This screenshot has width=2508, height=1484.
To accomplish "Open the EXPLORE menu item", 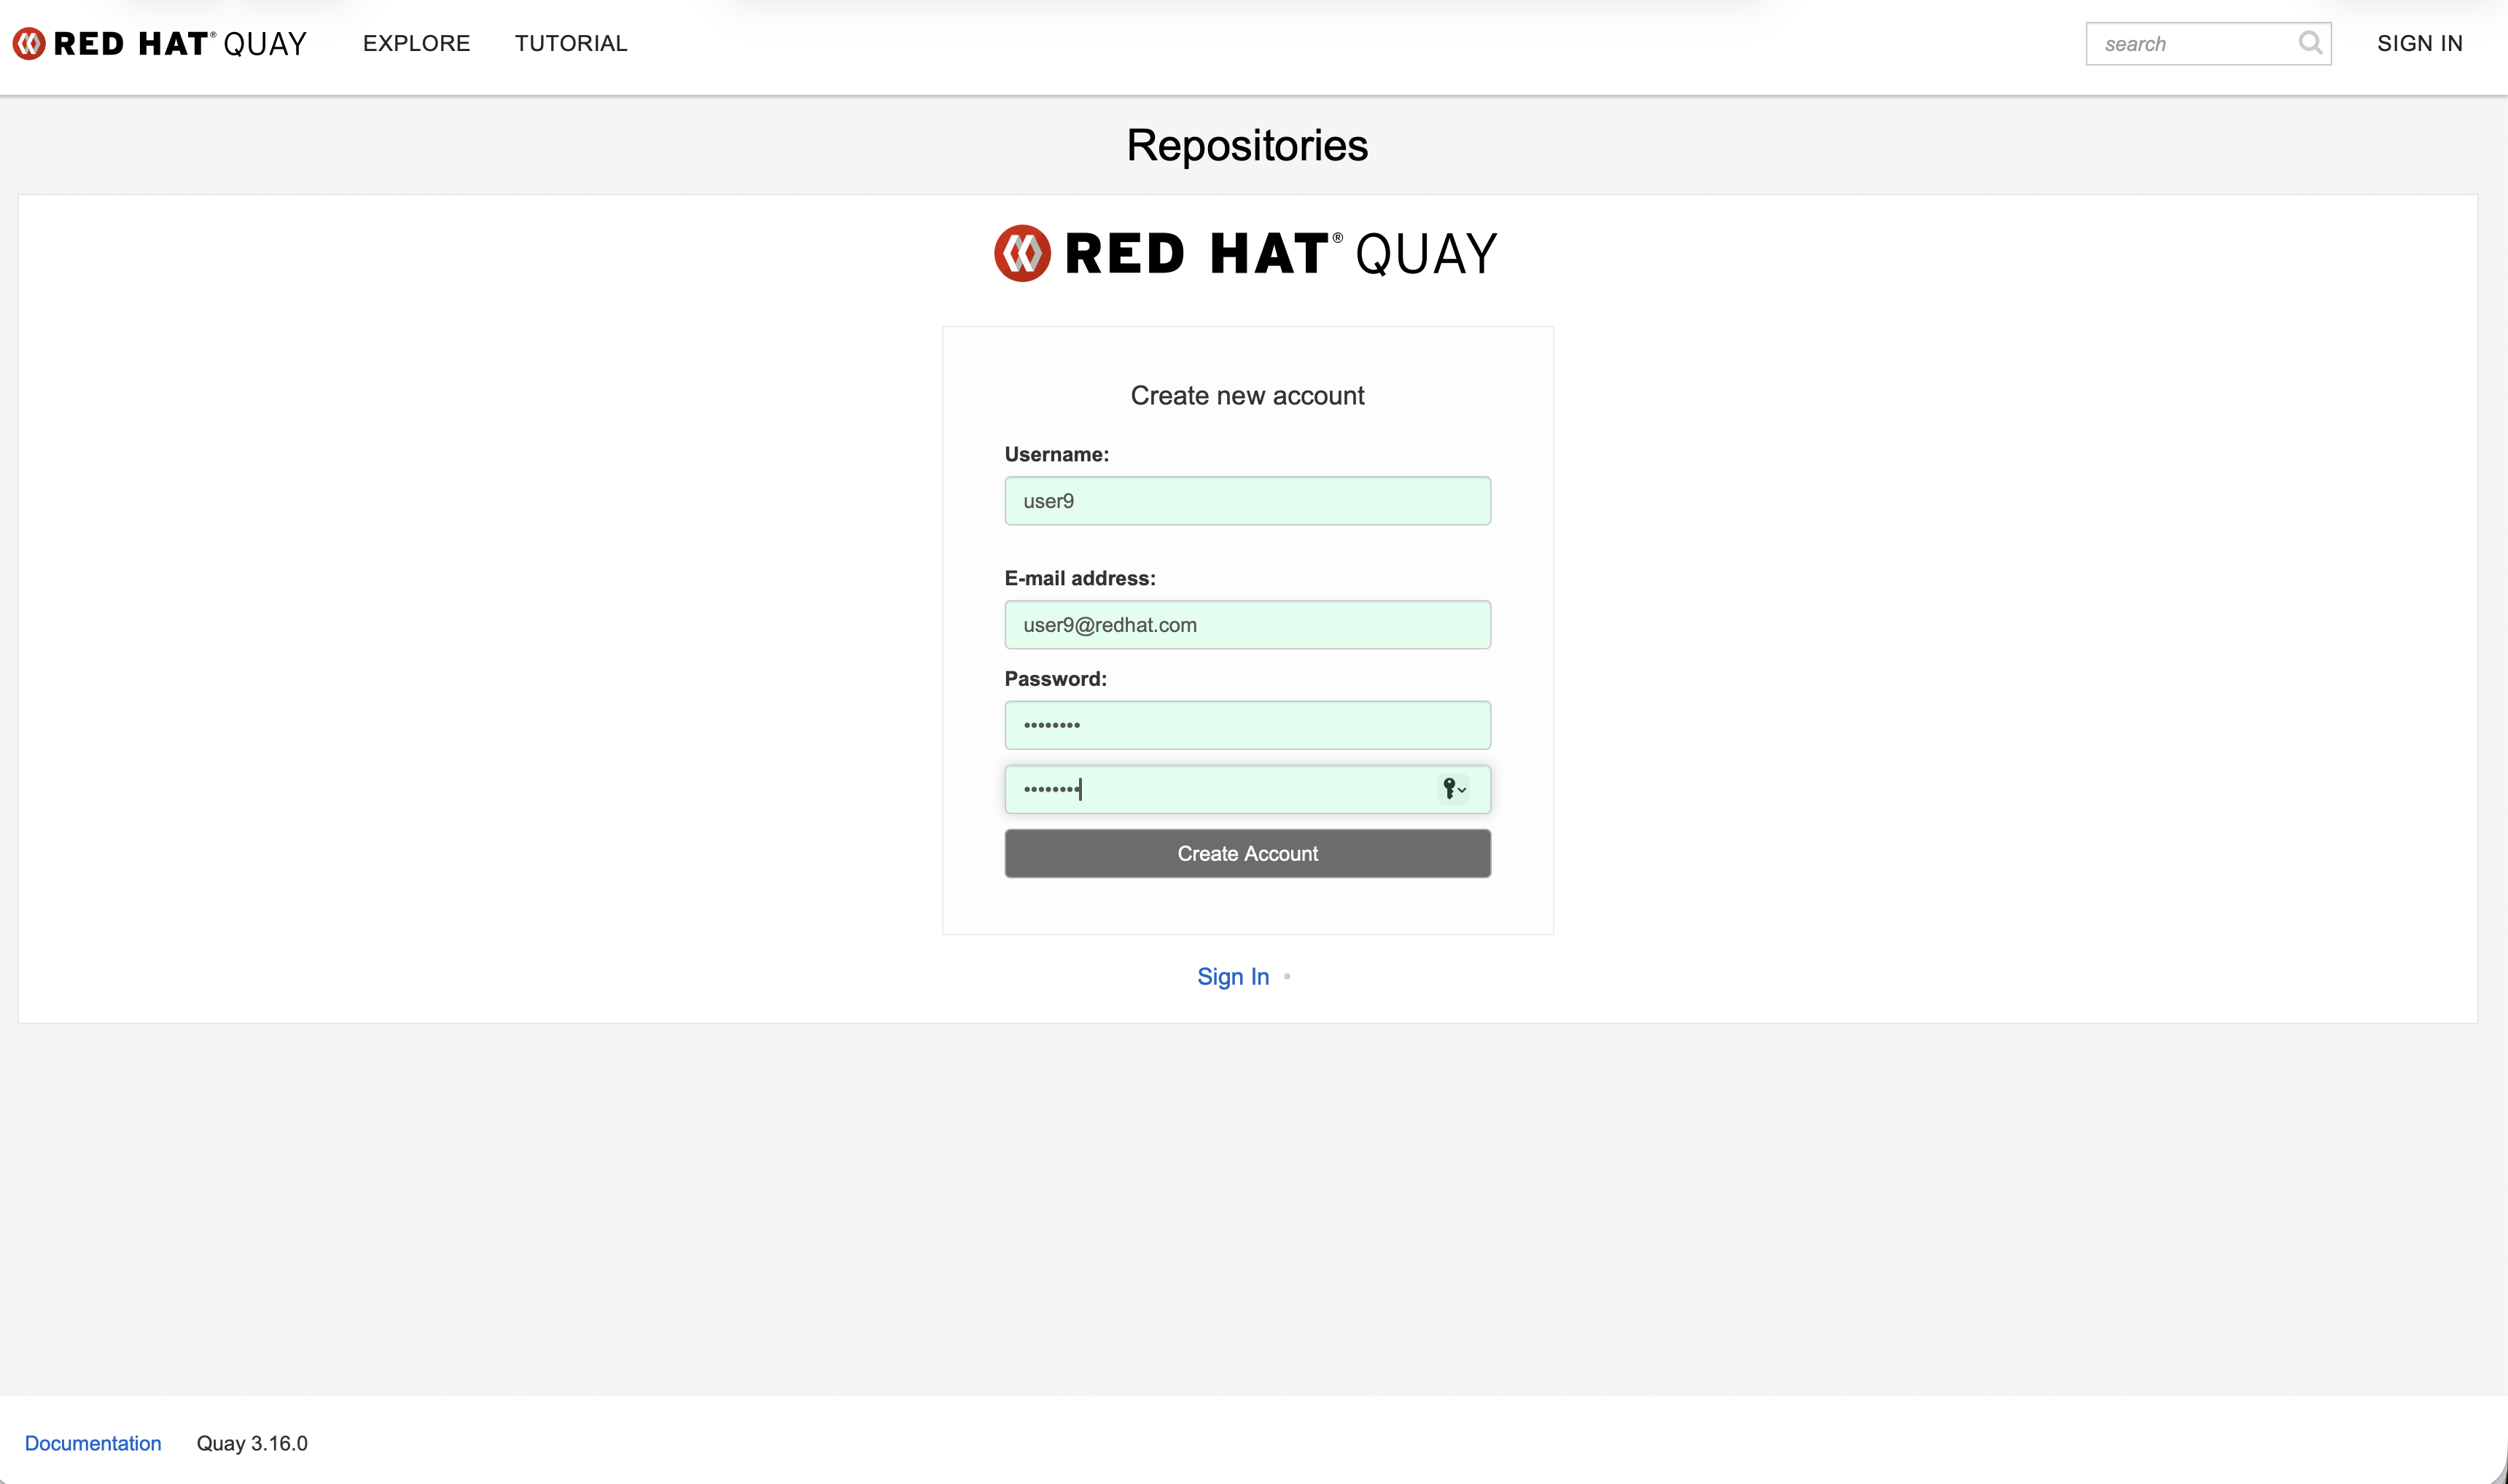I will 416,44.
